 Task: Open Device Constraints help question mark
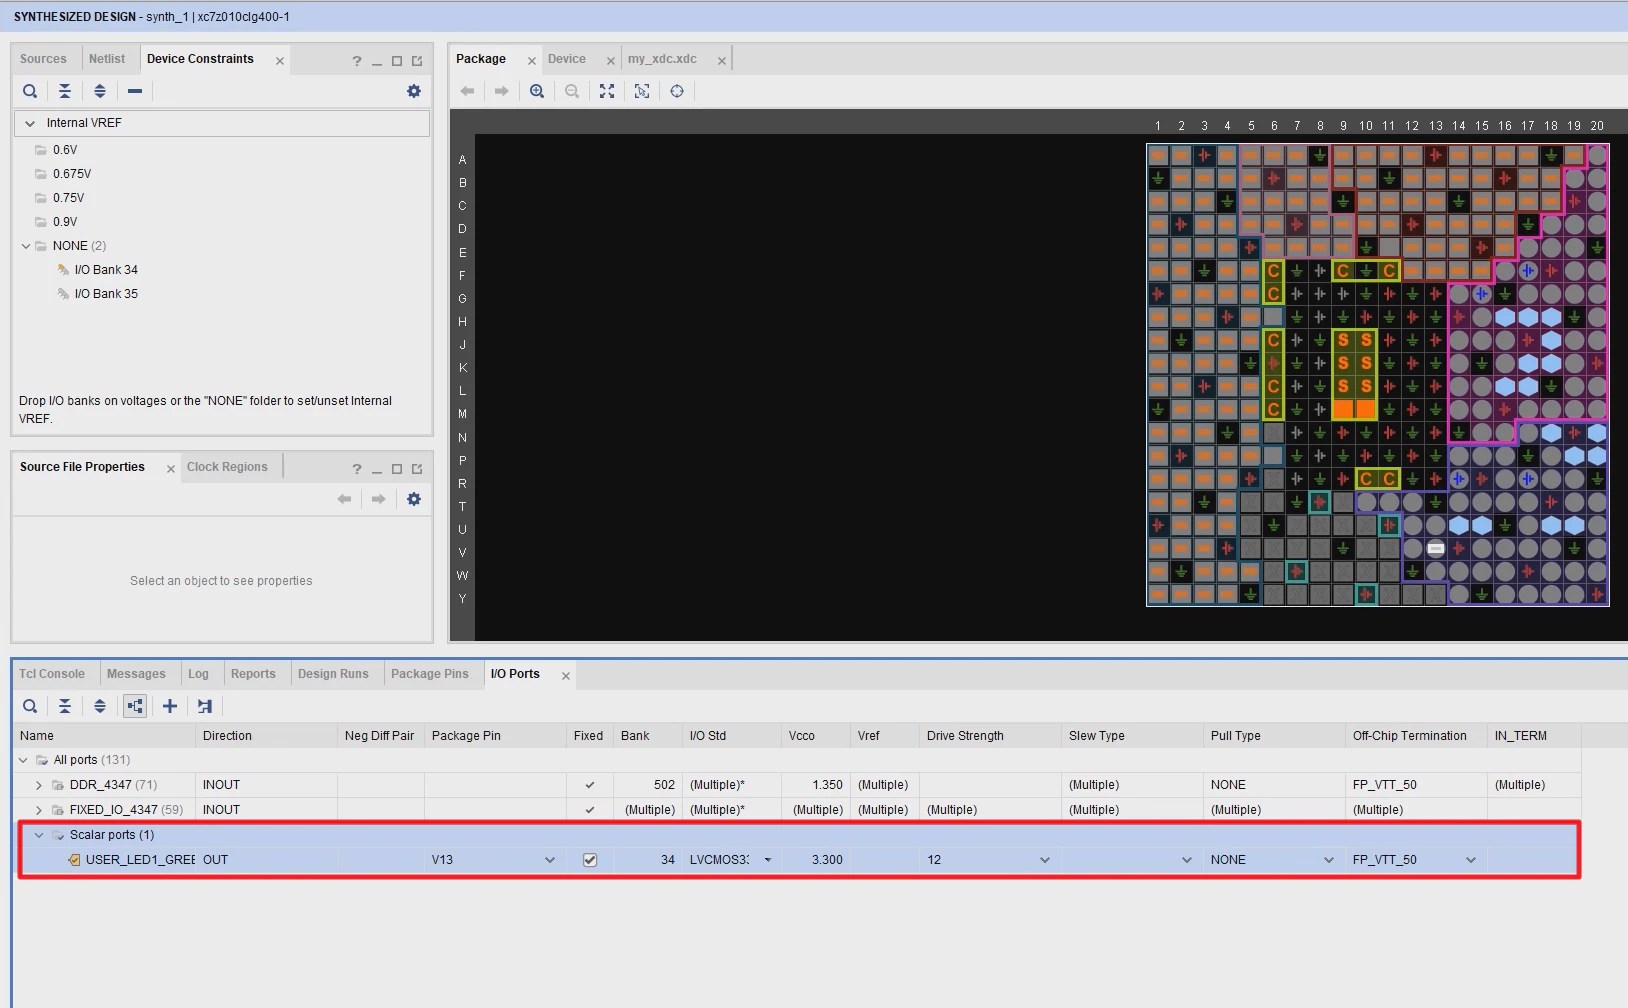(x=357, y=61)
